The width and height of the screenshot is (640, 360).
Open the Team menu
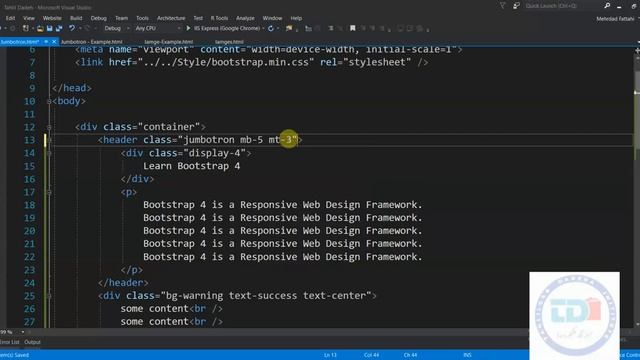pyautogui.click(x=121, y=18)
